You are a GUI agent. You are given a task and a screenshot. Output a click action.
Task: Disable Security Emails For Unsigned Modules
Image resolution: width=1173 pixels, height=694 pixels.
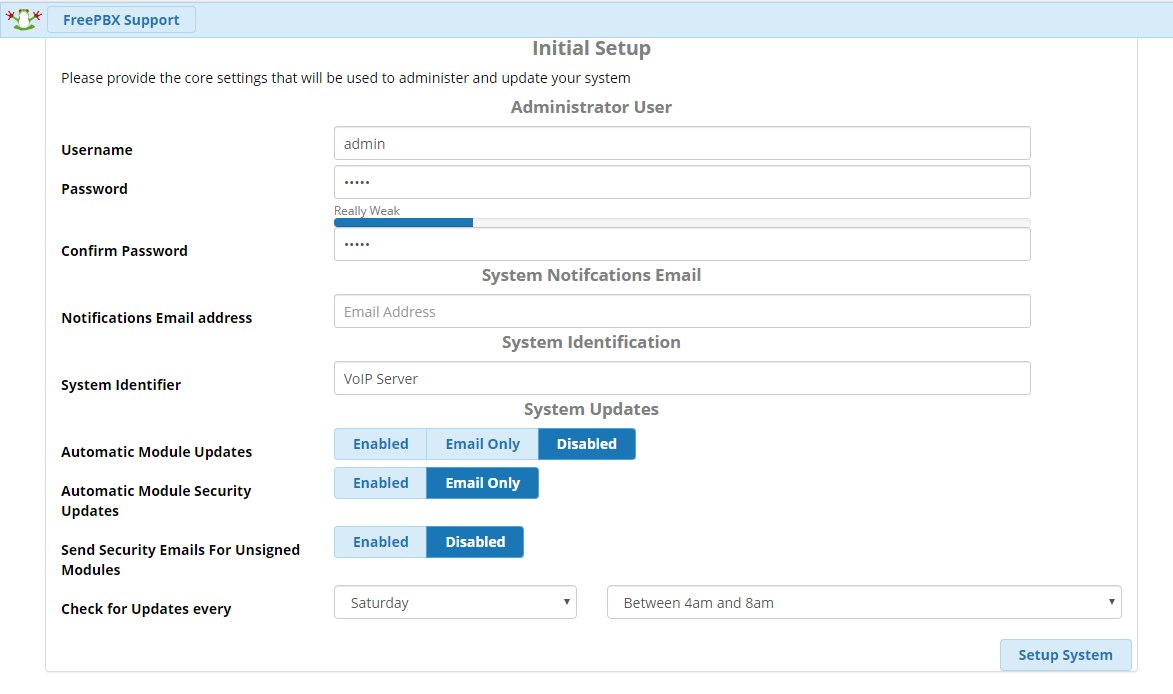coord(475,542)
